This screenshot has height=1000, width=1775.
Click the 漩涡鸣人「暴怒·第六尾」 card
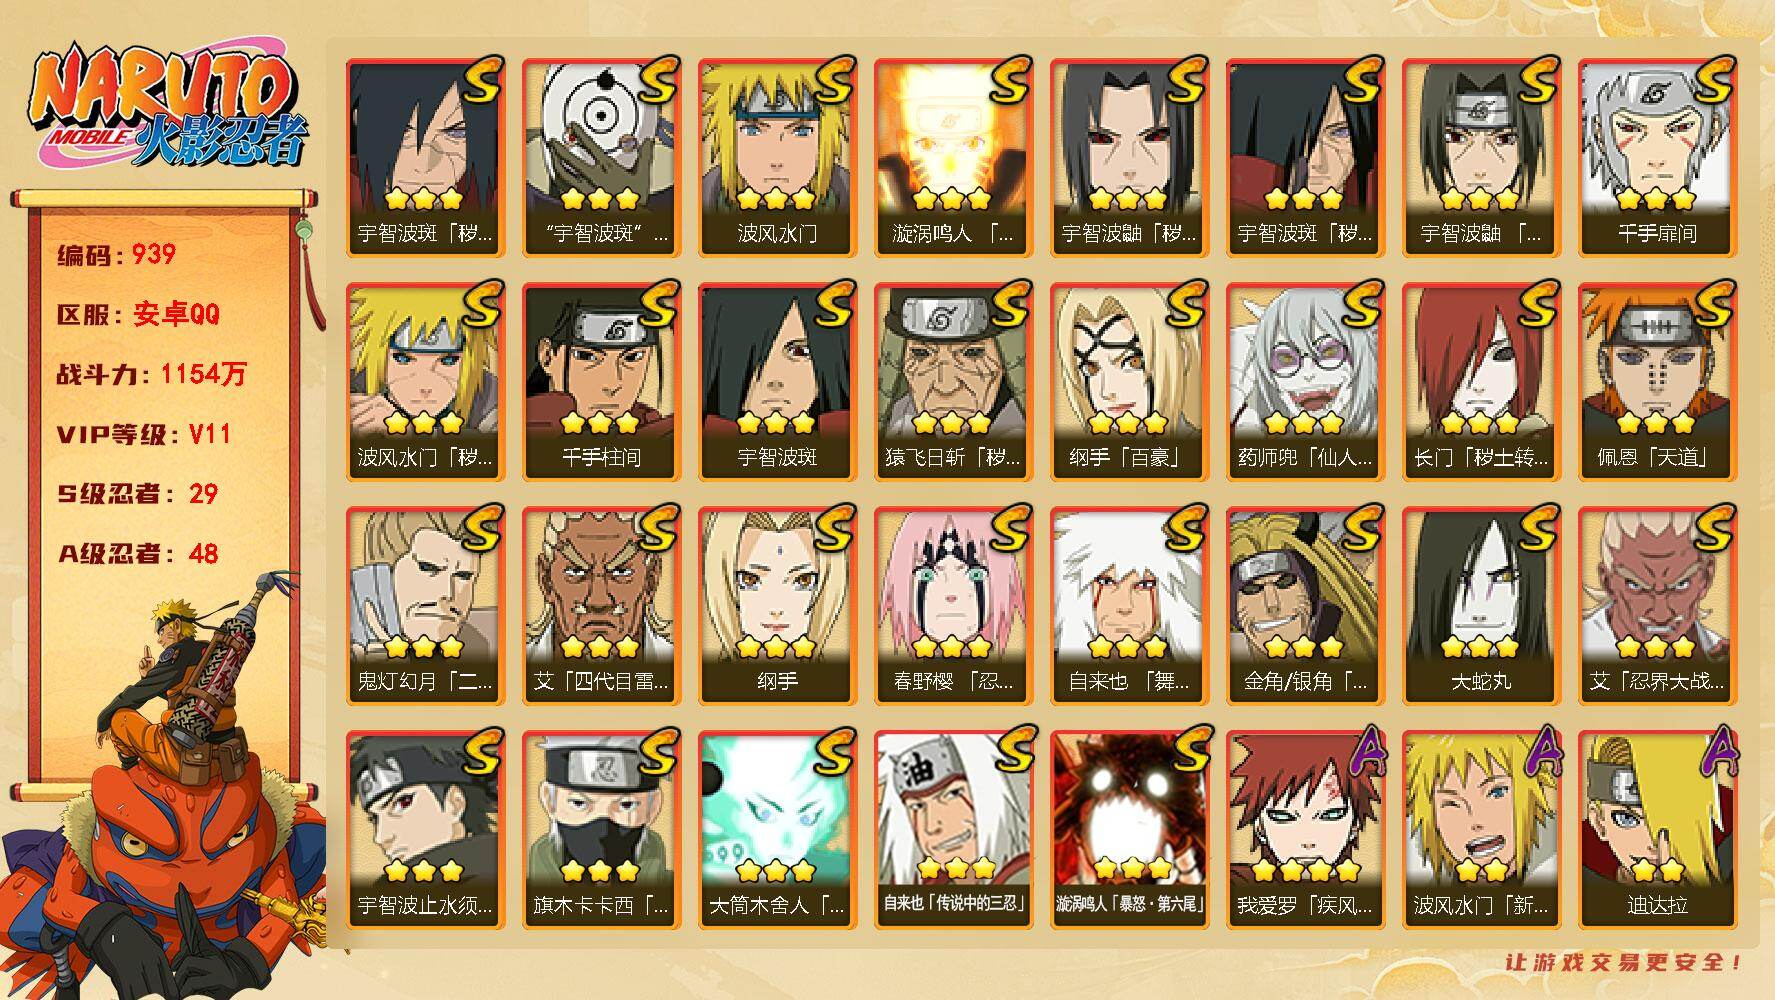tap(1129, 830)
